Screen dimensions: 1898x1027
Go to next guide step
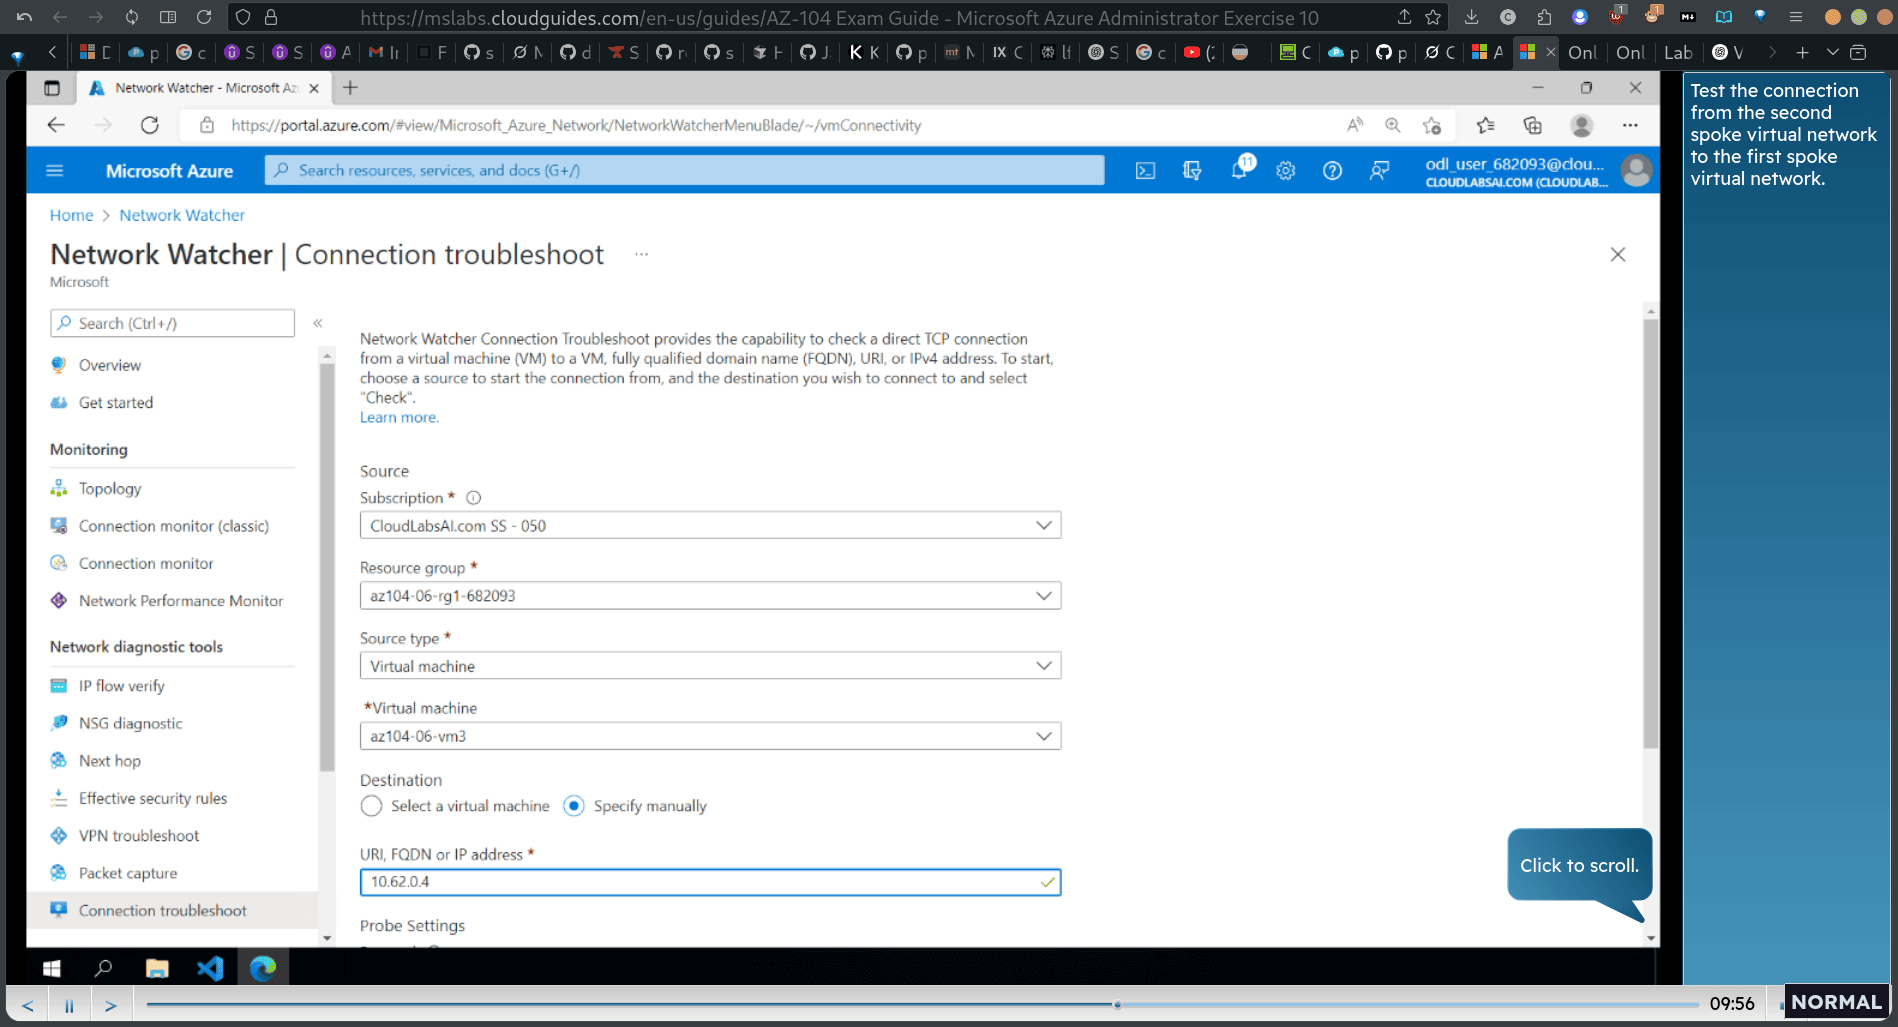pyautogui.click(x=111, y=1005)
